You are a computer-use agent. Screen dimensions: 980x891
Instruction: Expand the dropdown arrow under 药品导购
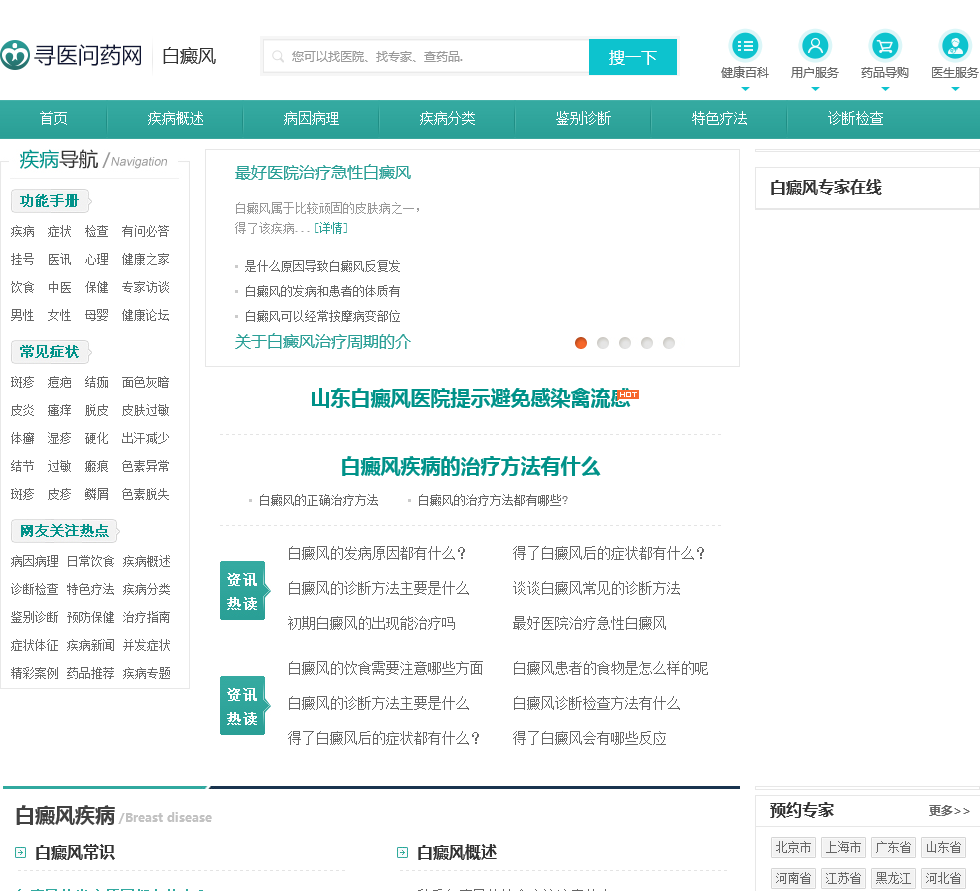click(x=885, y=89)
